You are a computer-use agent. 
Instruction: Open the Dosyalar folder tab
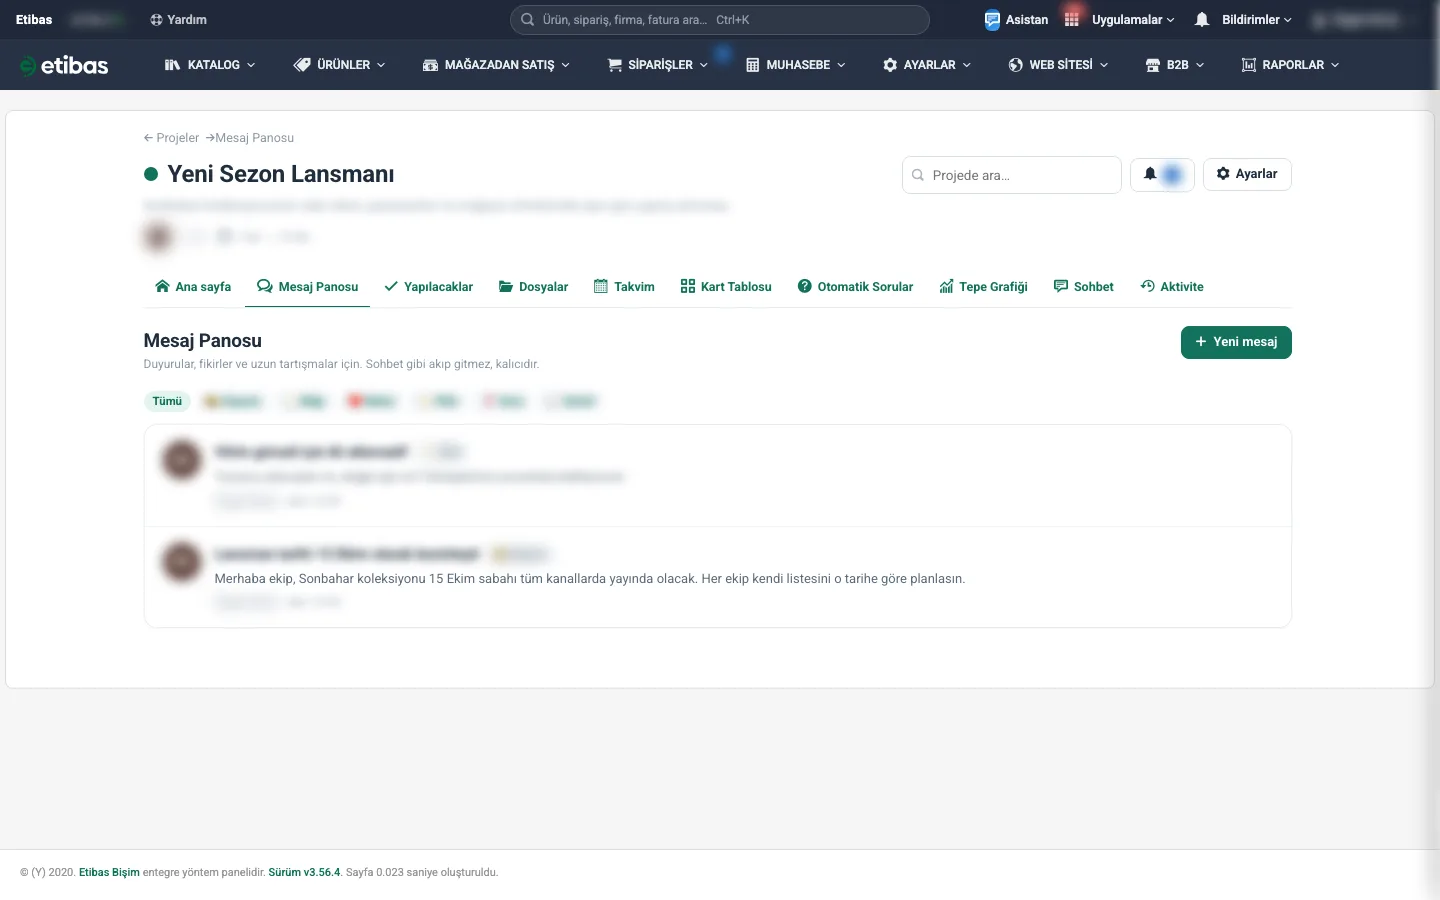533,287
